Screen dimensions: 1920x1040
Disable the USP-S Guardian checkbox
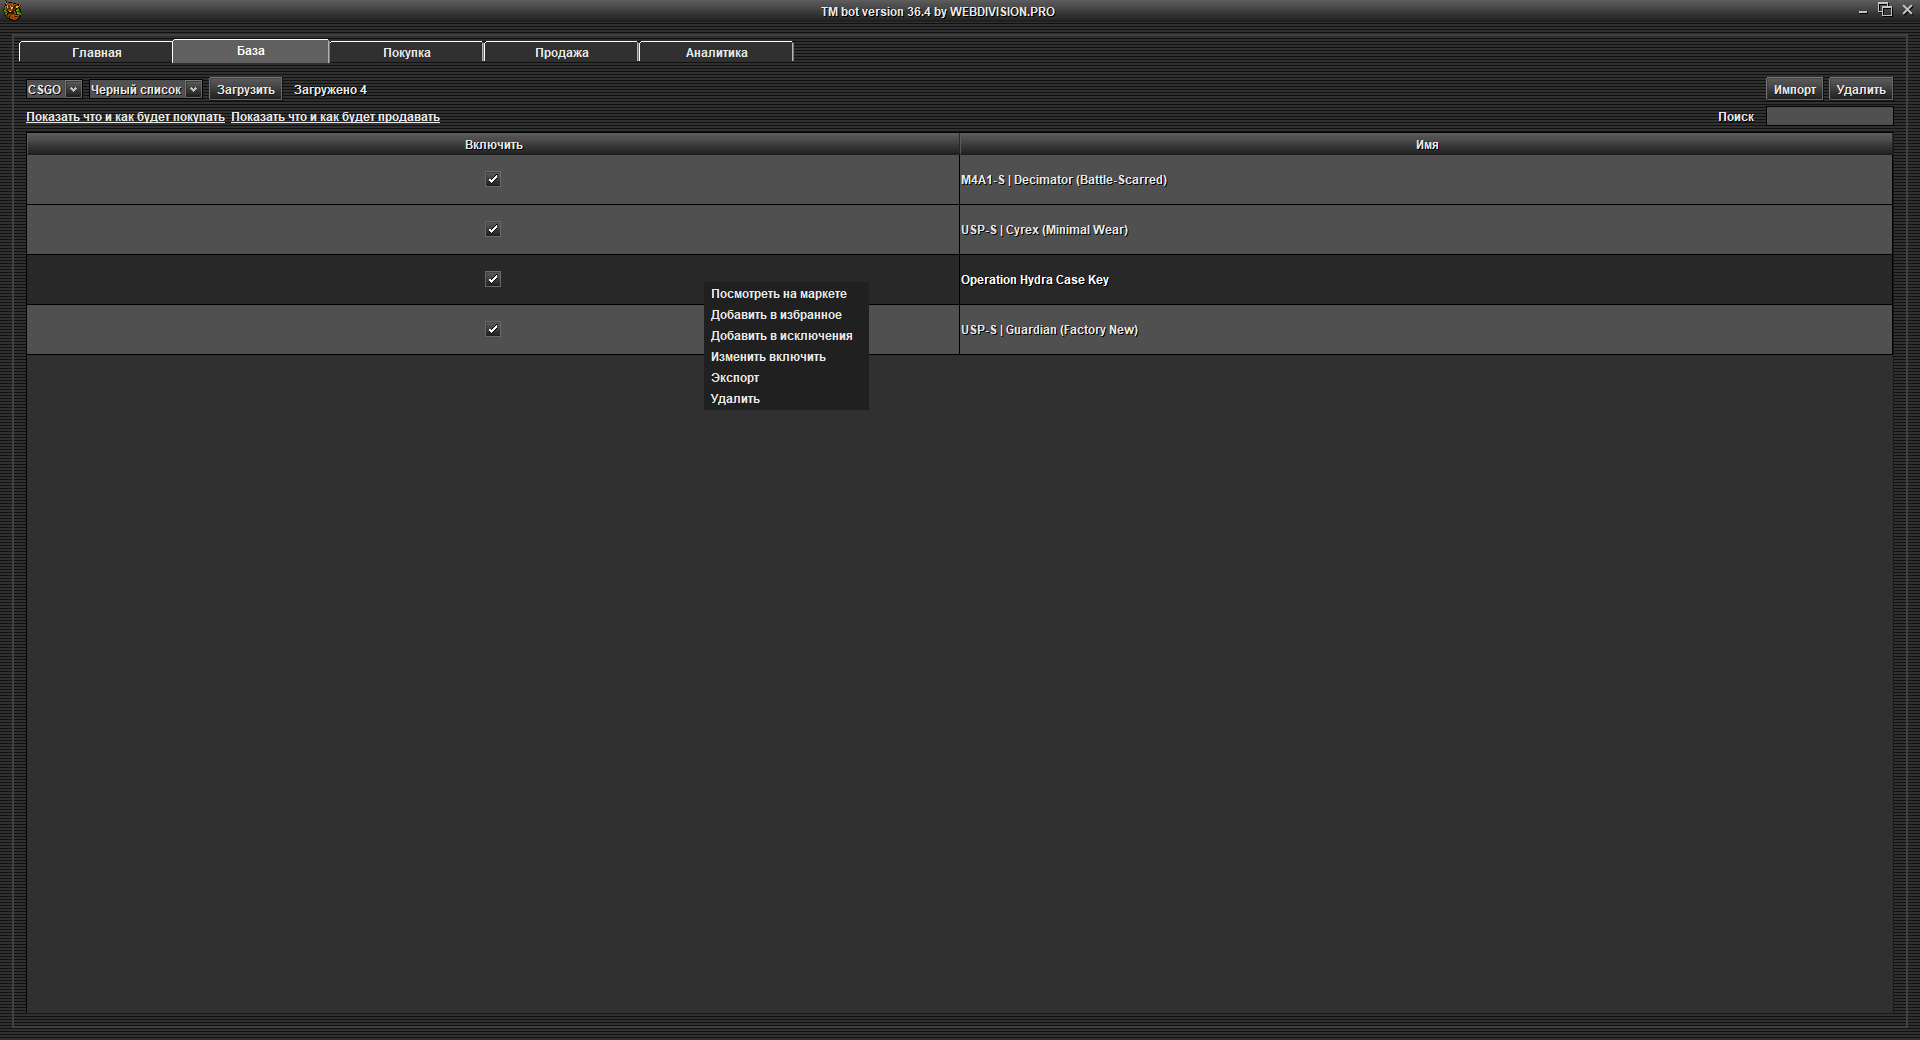pyautogui.click(x=493, y=330)
